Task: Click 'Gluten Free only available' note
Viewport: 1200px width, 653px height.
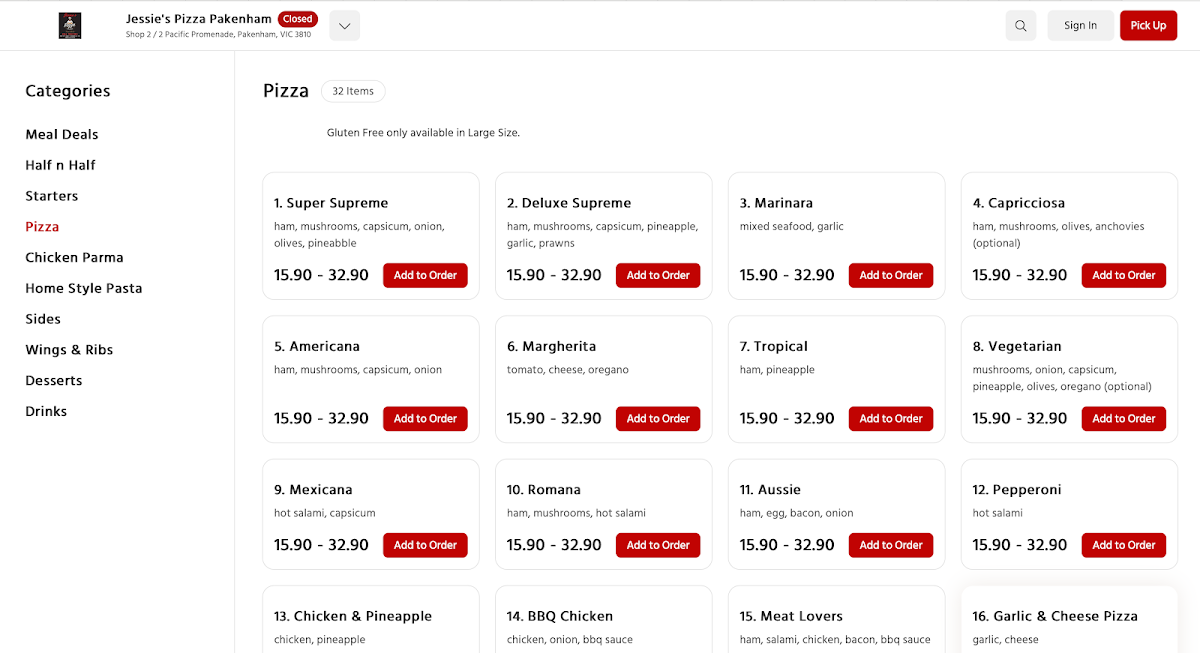Action: (x=423, y=133)
